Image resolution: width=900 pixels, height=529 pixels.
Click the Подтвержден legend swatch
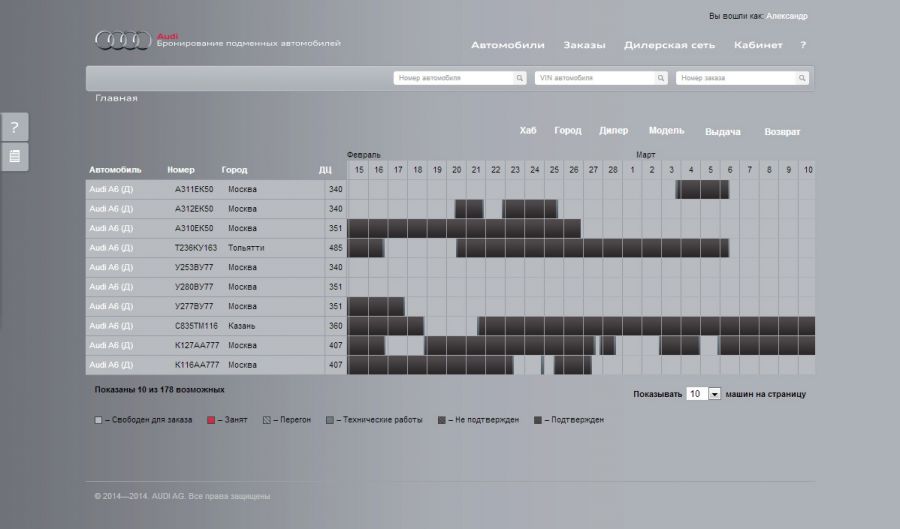538,420
